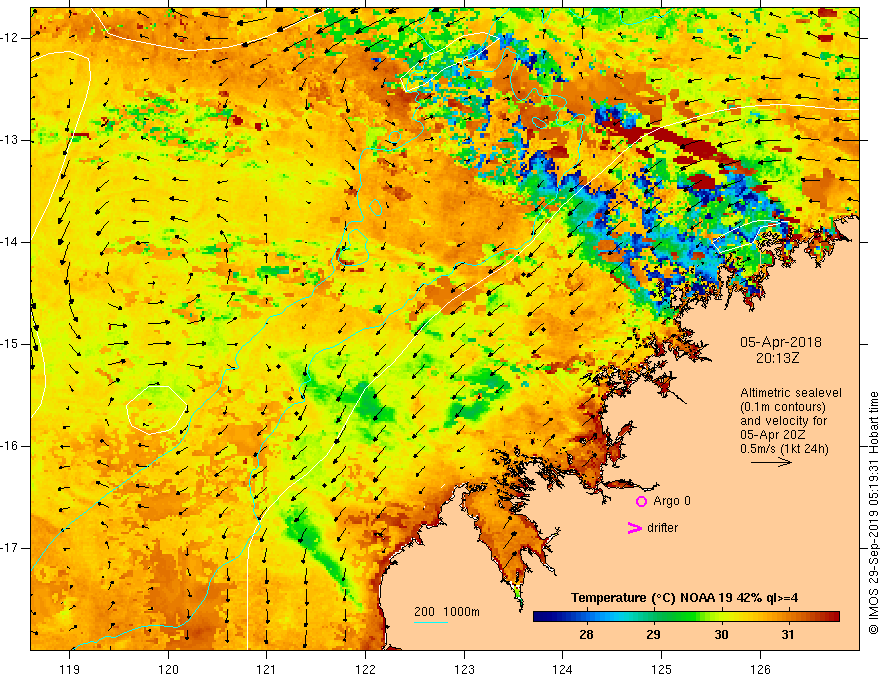Click the '31' colour bar tick label
Screen dimensions: 880x680
pos(788,635)
